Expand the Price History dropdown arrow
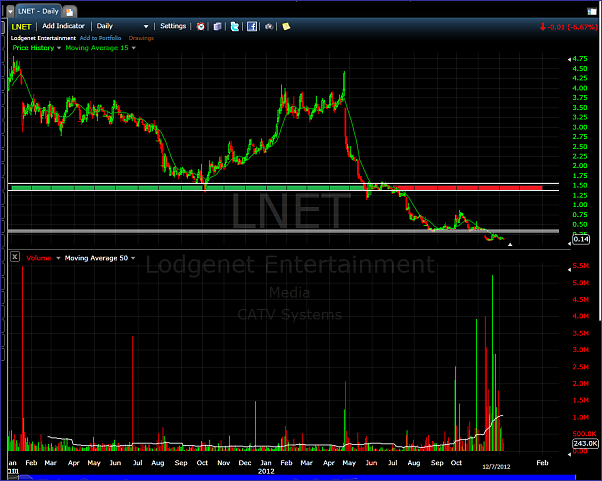This screenshot has height=481, width=602. (x=59, y=48)
